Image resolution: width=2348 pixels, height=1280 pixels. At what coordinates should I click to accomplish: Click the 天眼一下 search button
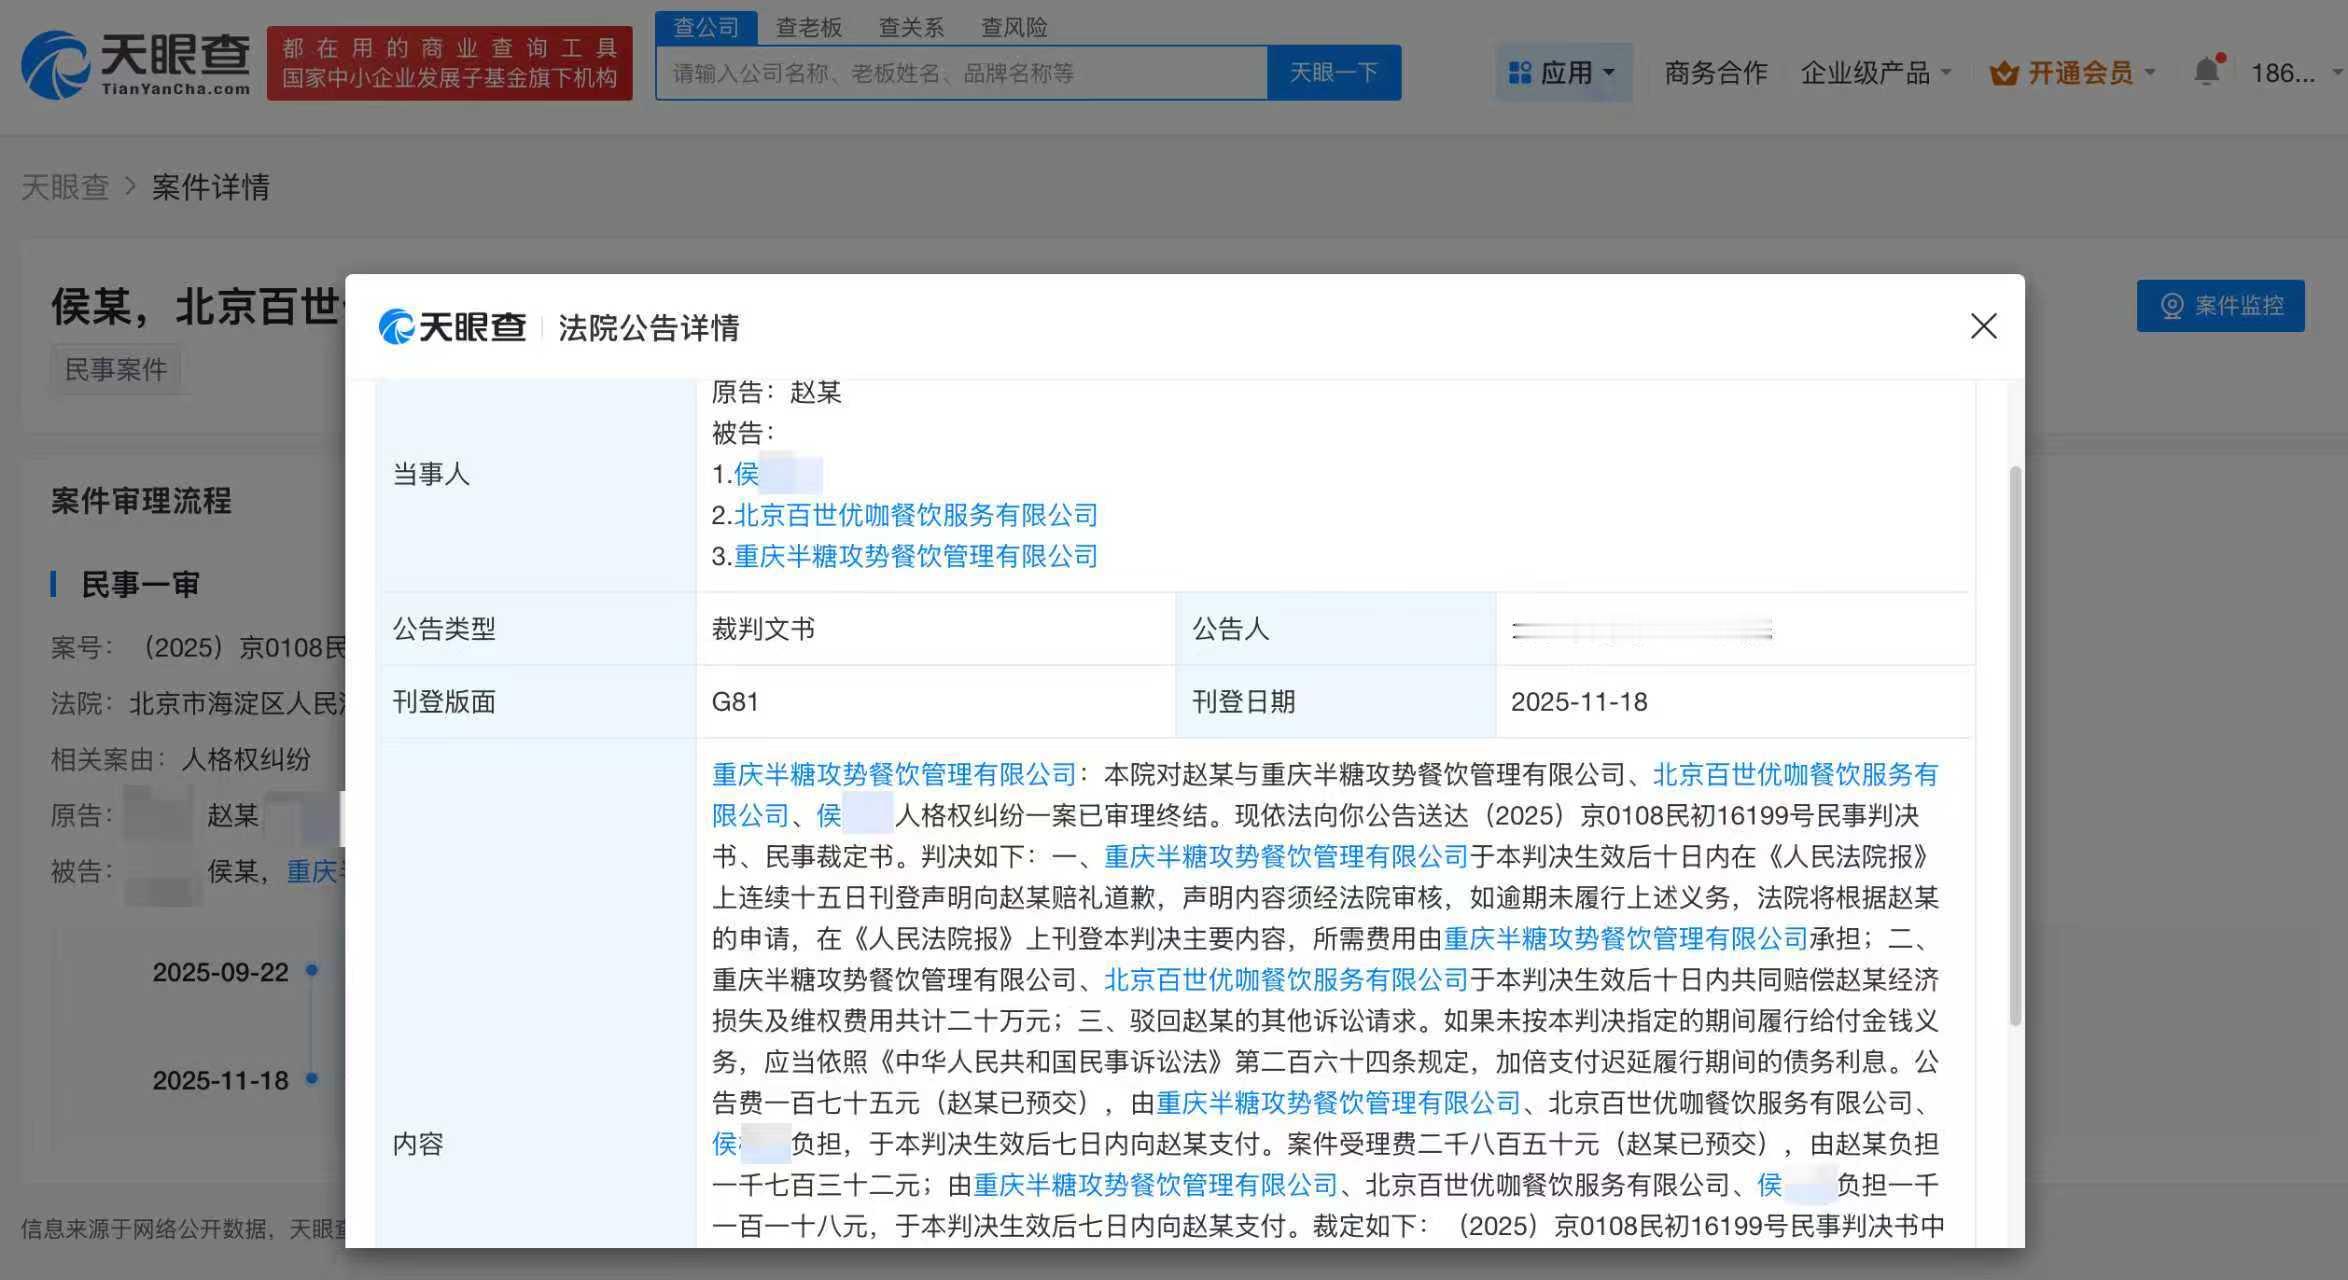1334,72
